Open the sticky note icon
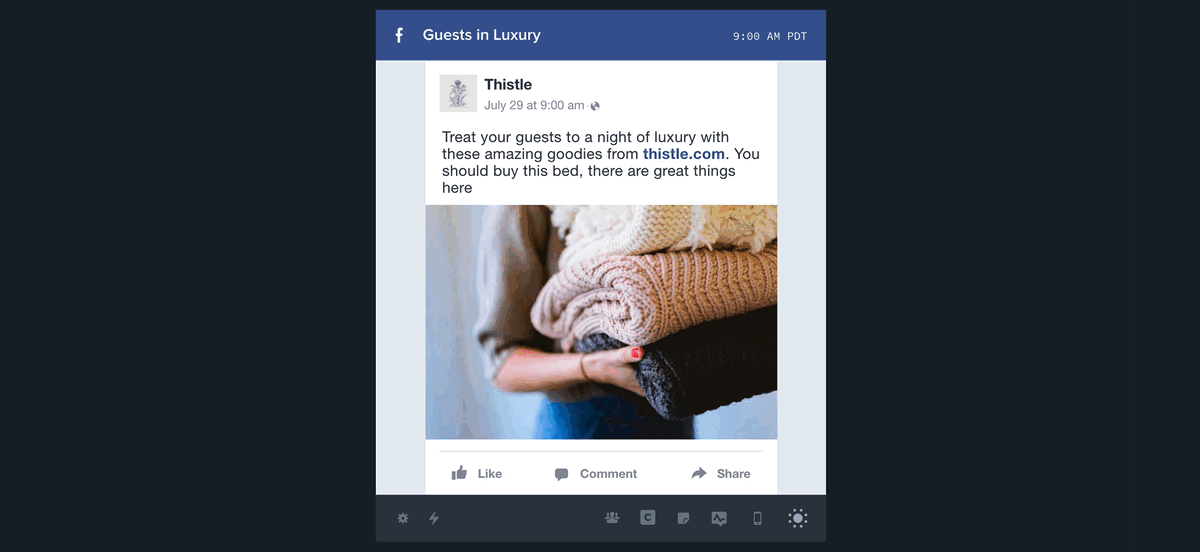1200x552 pixels. click(x=683, y=518)
